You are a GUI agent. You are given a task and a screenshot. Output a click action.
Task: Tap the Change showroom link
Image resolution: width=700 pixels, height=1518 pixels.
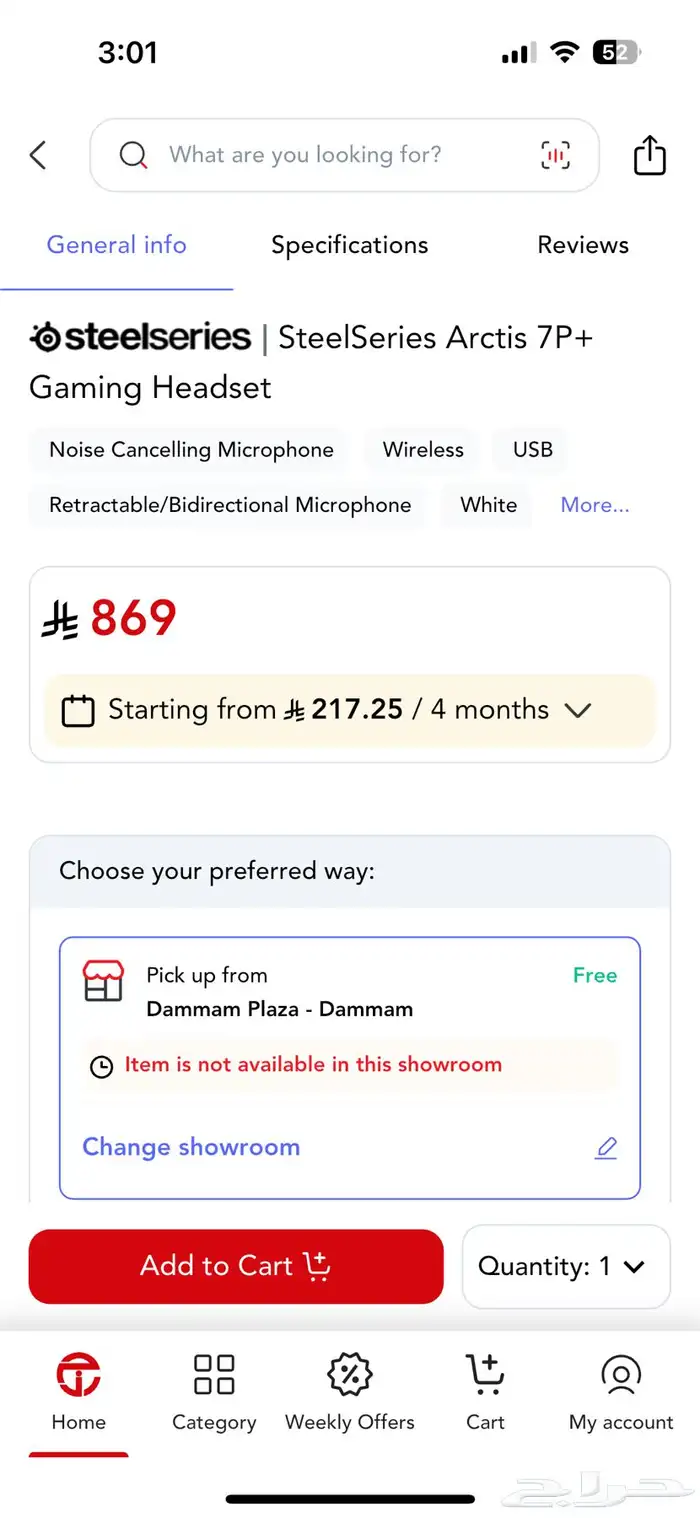point(191,1147)
